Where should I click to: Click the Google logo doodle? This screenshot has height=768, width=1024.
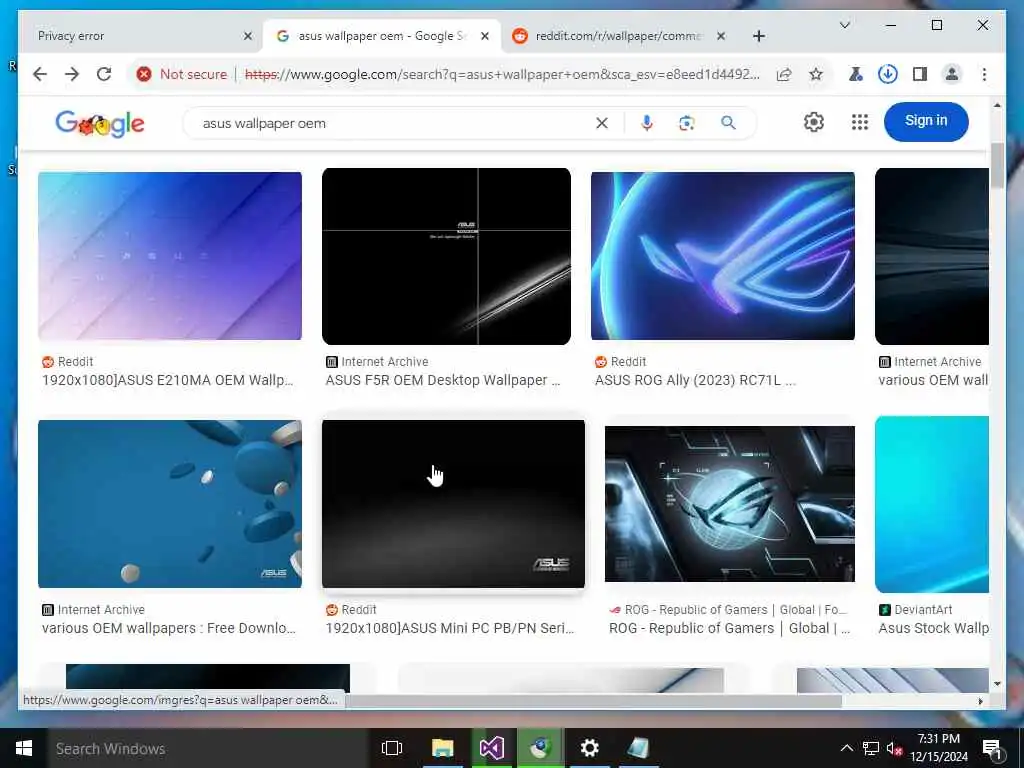[x=100, y=123]
